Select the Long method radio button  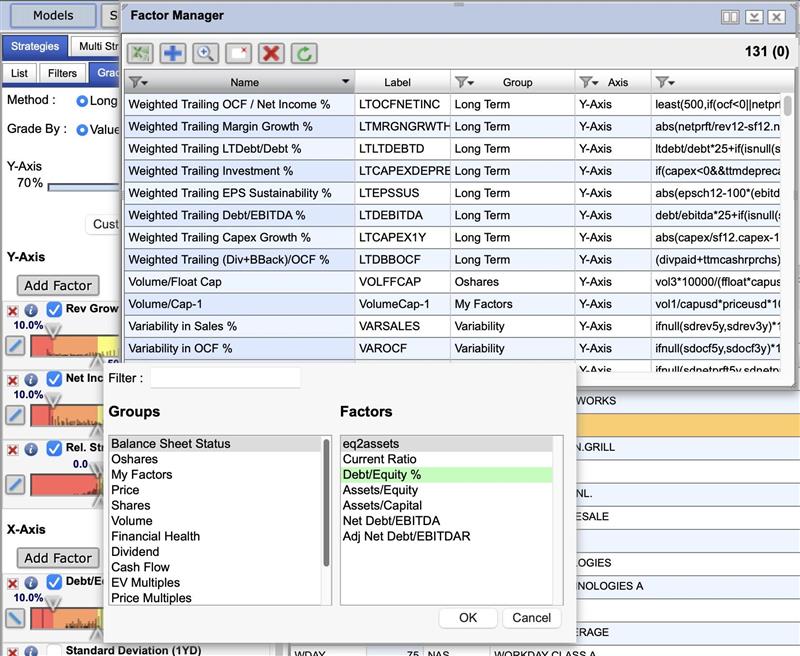(82, 101)
